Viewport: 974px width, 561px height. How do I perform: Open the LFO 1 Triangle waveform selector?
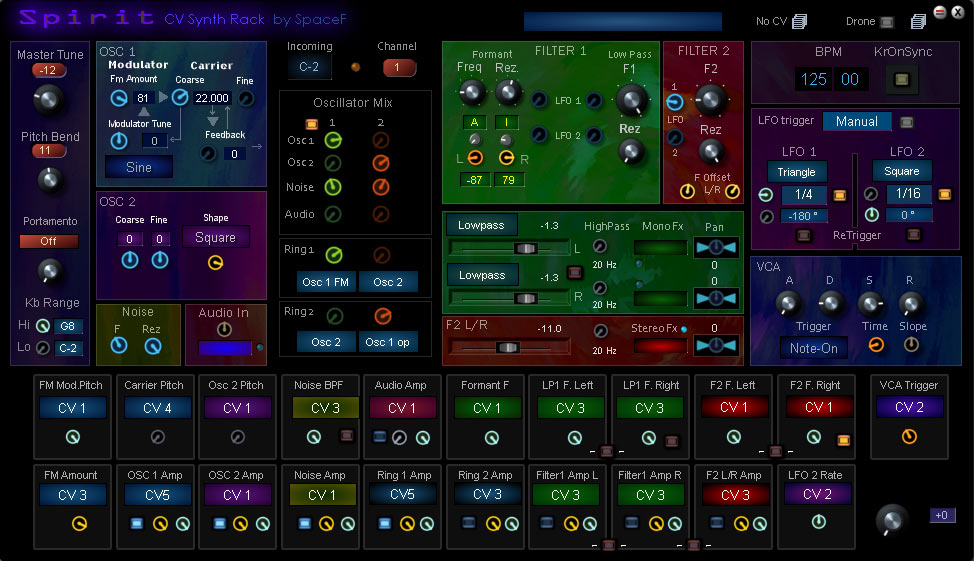tap(797, 172)
